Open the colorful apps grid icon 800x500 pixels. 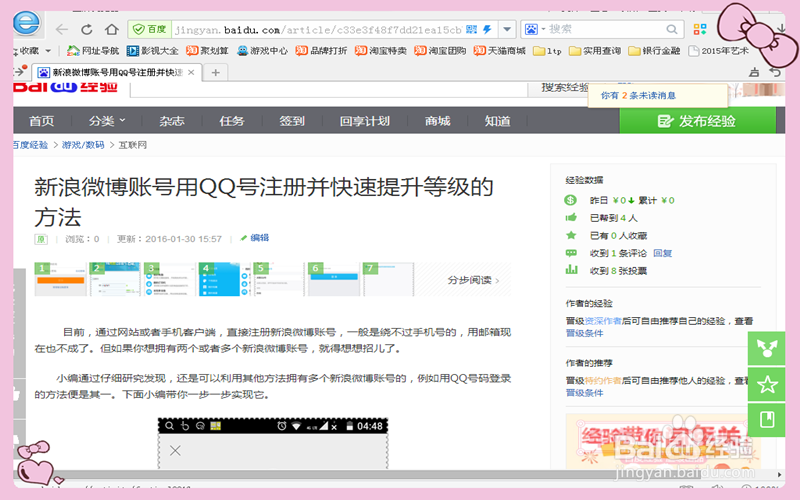(x=699, y=29)
